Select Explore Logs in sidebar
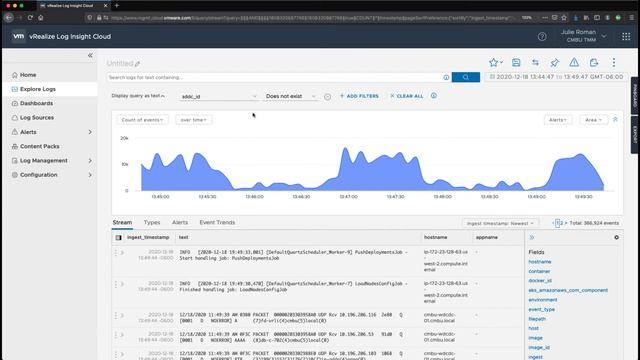 (50, 89)
